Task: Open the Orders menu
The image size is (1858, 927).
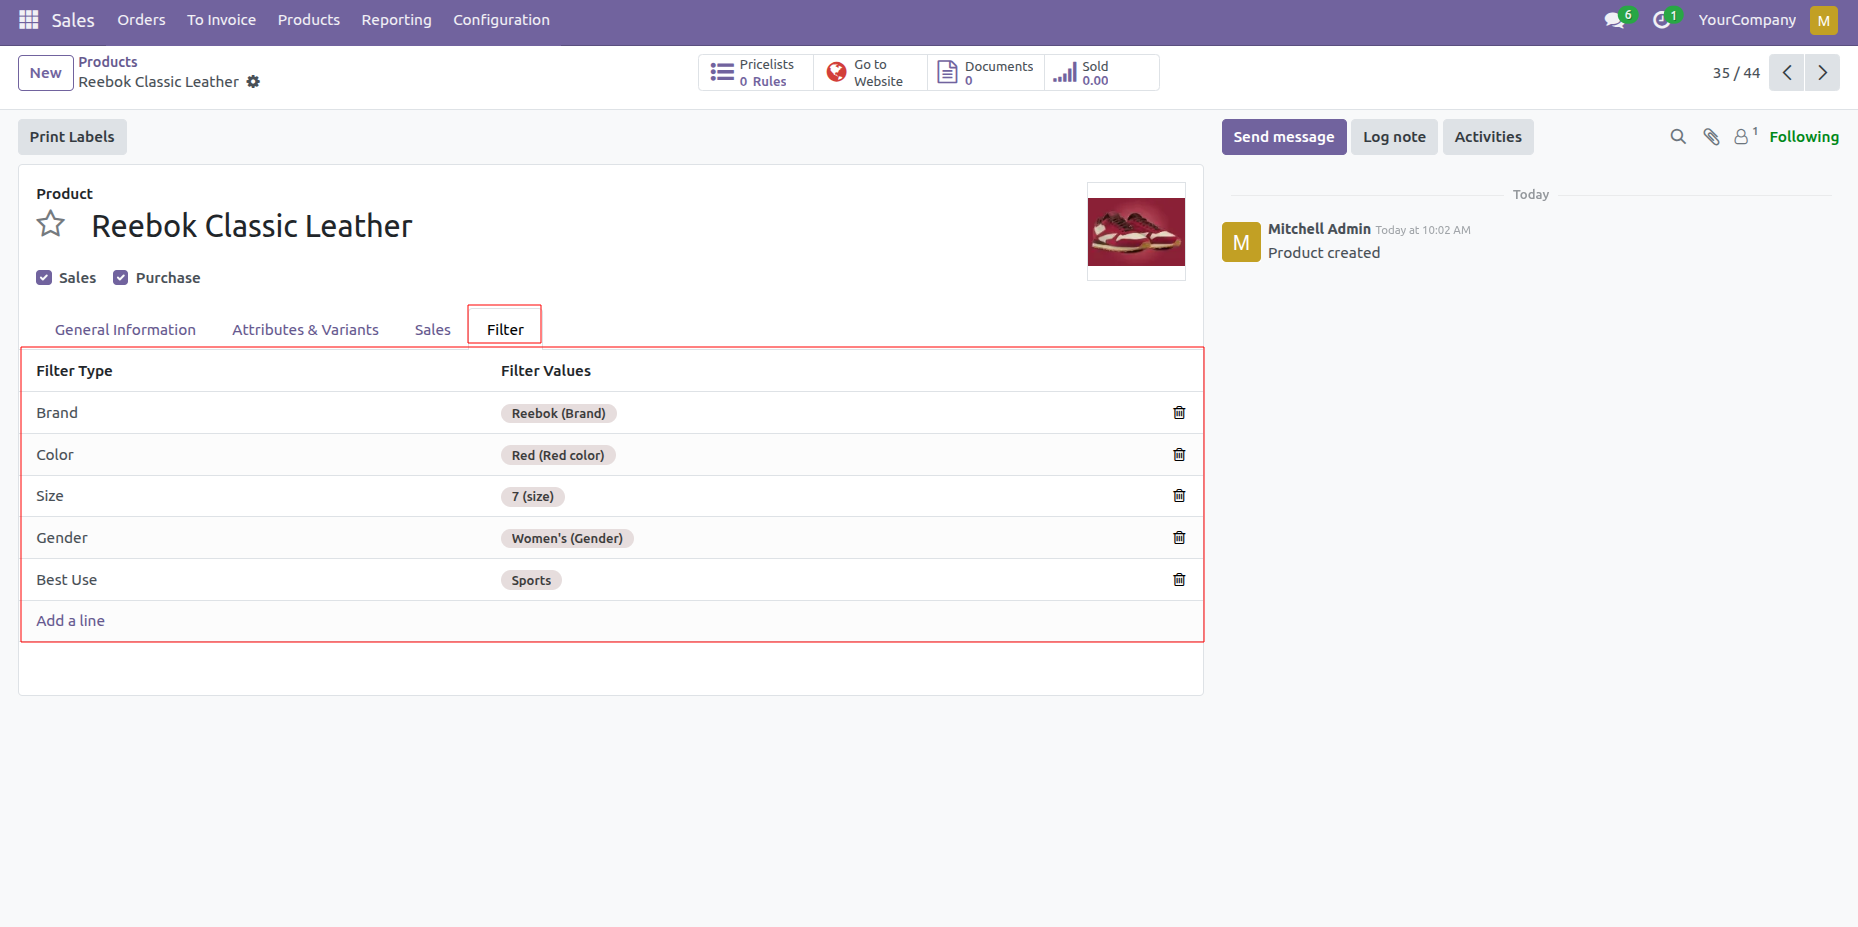Action: coord(141,20)
